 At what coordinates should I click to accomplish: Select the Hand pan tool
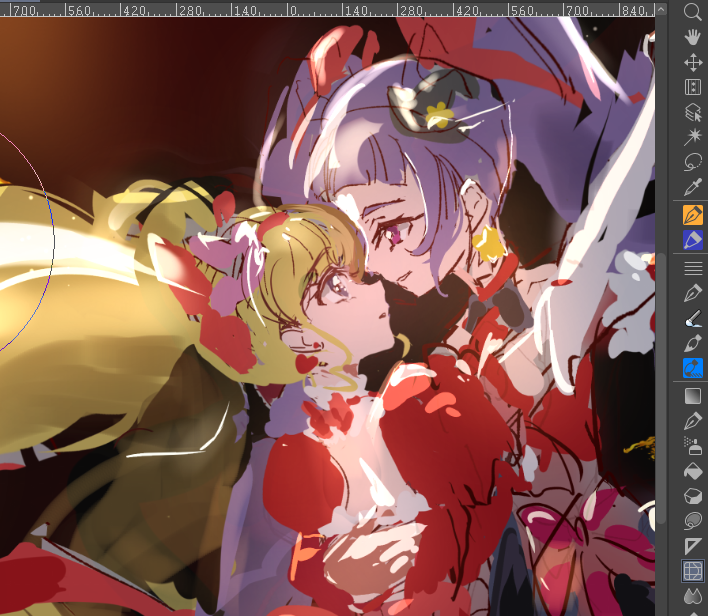point(693,37)
